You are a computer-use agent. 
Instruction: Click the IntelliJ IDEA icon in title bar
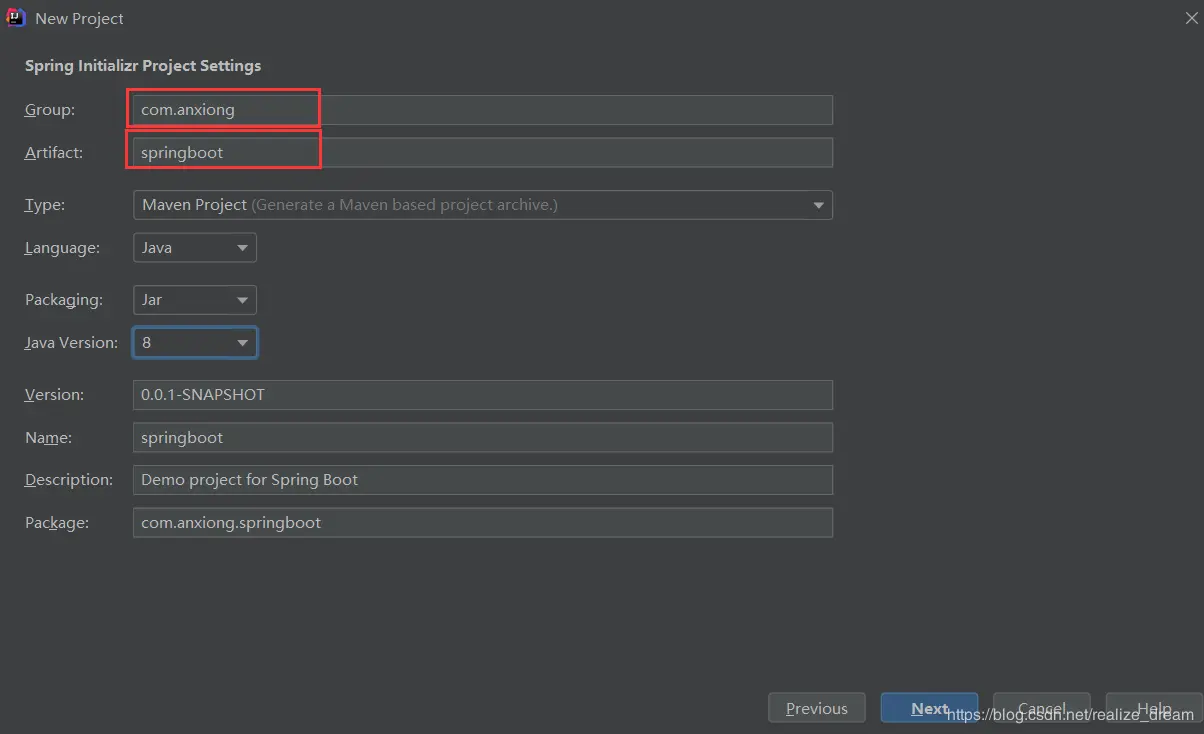point(16,18)
